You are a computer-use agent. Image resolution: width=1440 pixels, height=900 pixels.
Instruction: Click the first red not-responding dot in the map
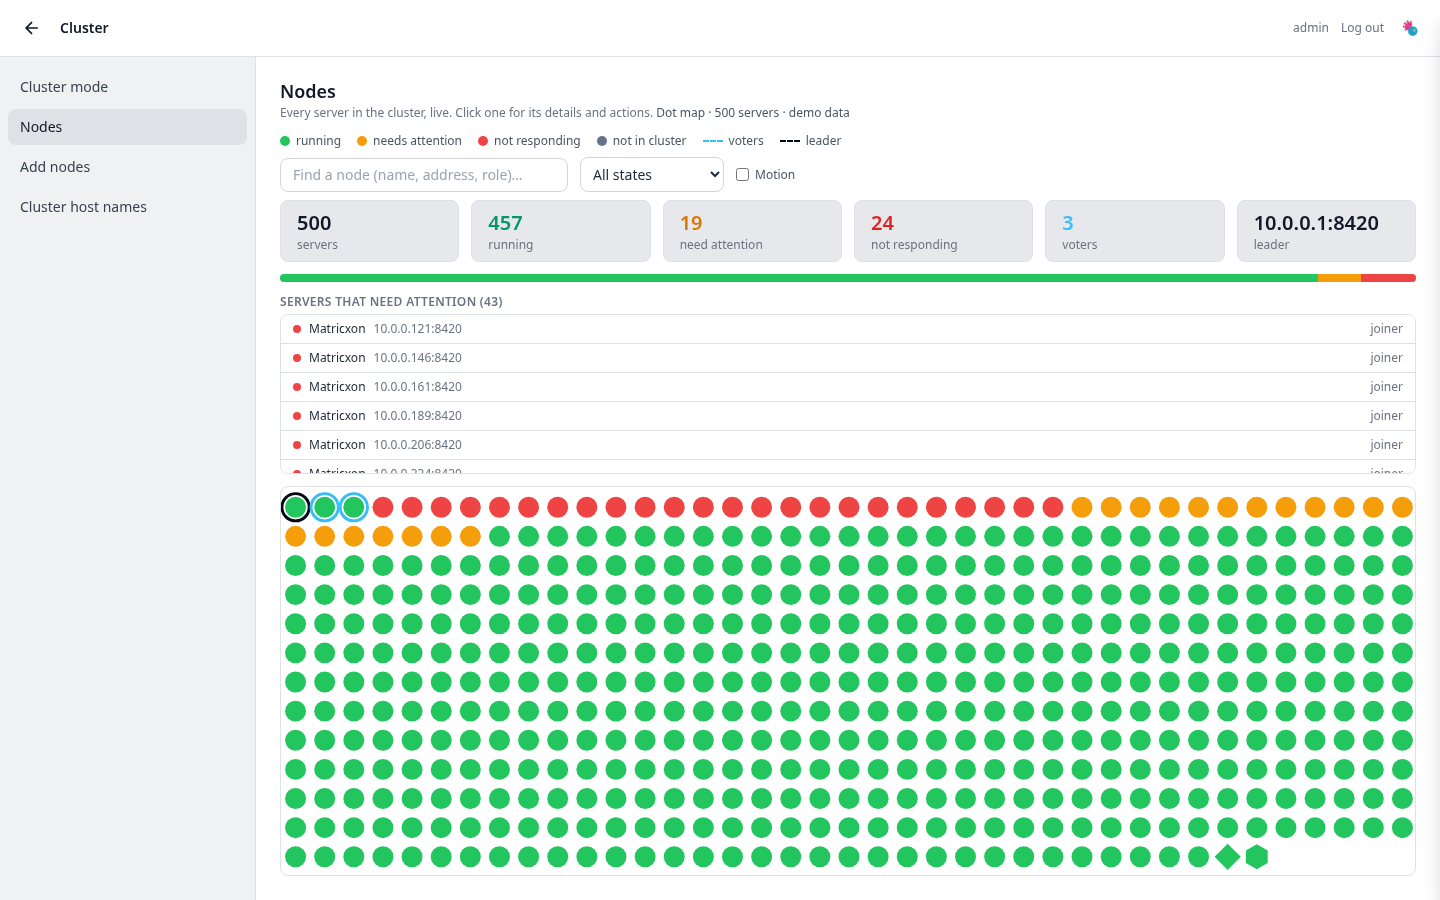coord(383,507)
